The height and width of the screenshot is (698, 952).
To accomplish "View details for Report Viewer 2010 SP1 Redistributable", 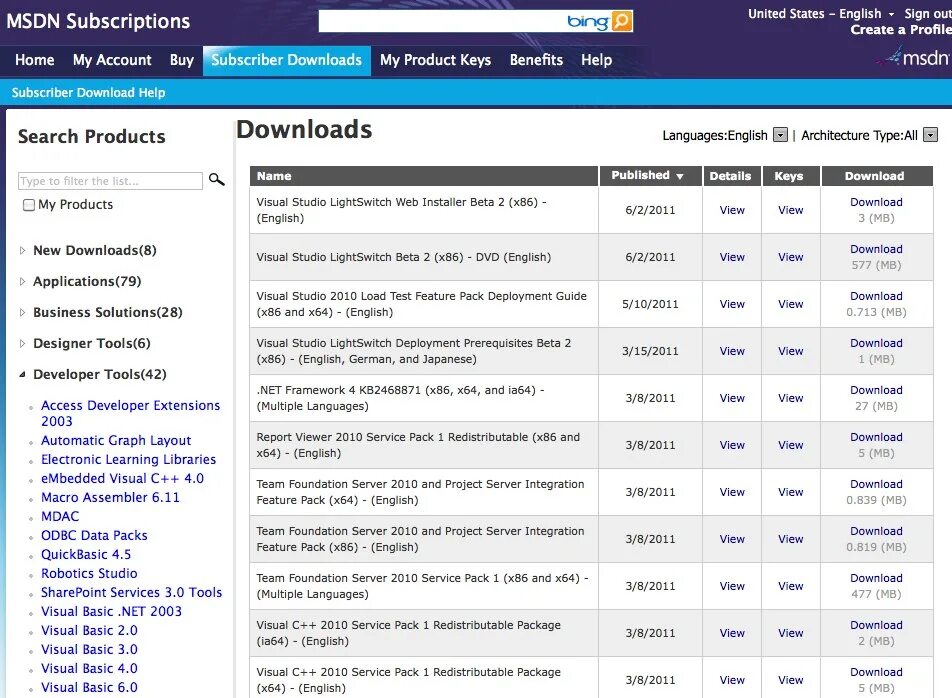I will [x=732, y=445].
